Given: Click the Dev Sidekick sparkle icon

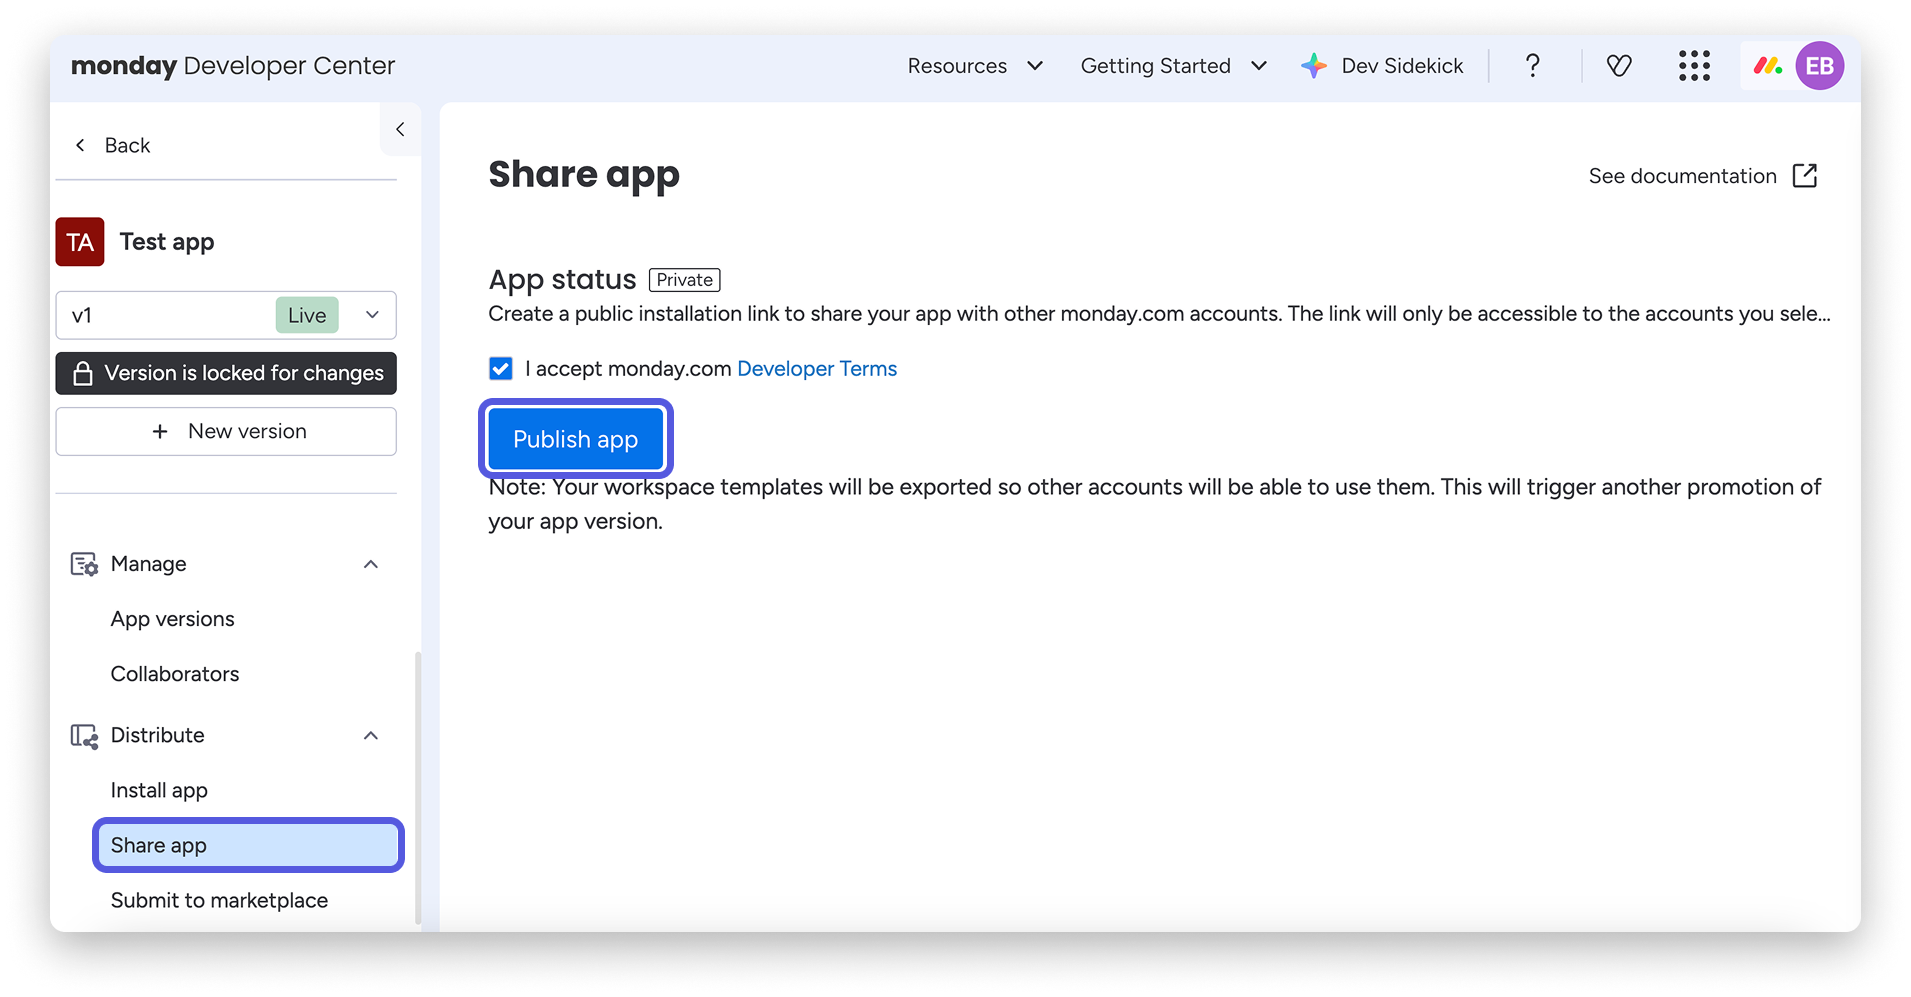Looking at the screenshot, I should point(1314,66).
